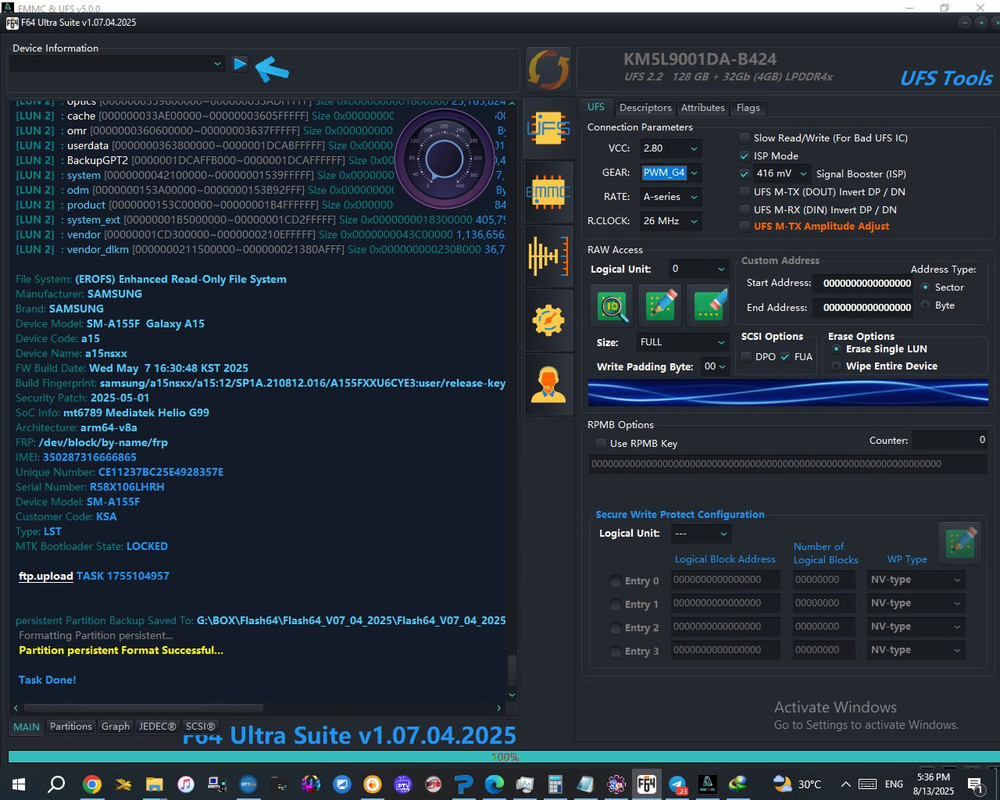This screenshot has width=1000, height=800.
Task: Switch to the Attributes tab
Action: click(702, 108)
